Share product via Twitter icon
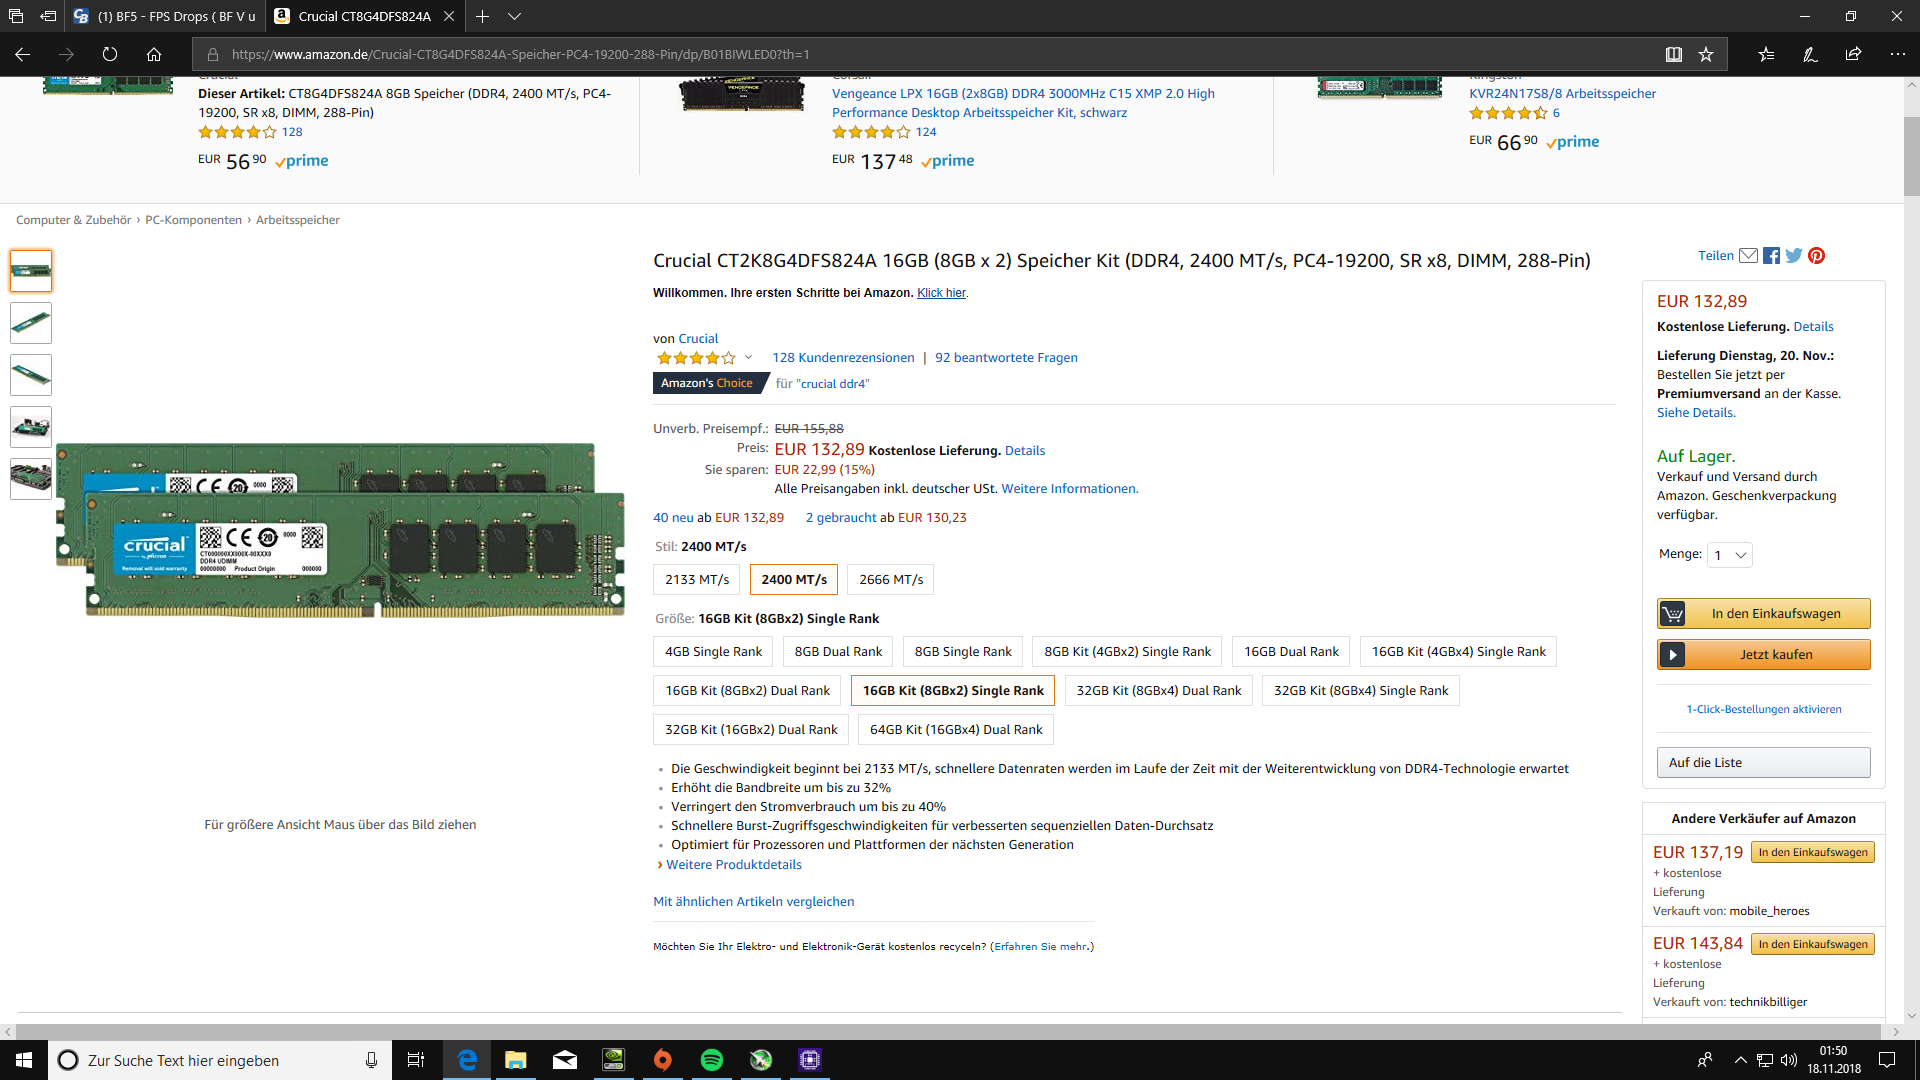This screenshot has height=1080, width=1920. point(1794,256)
